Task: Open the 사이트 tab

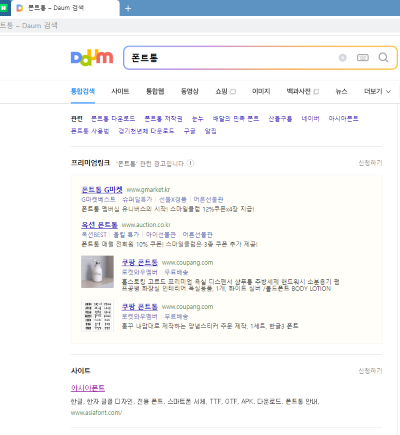Action: (x=120, y=91)
